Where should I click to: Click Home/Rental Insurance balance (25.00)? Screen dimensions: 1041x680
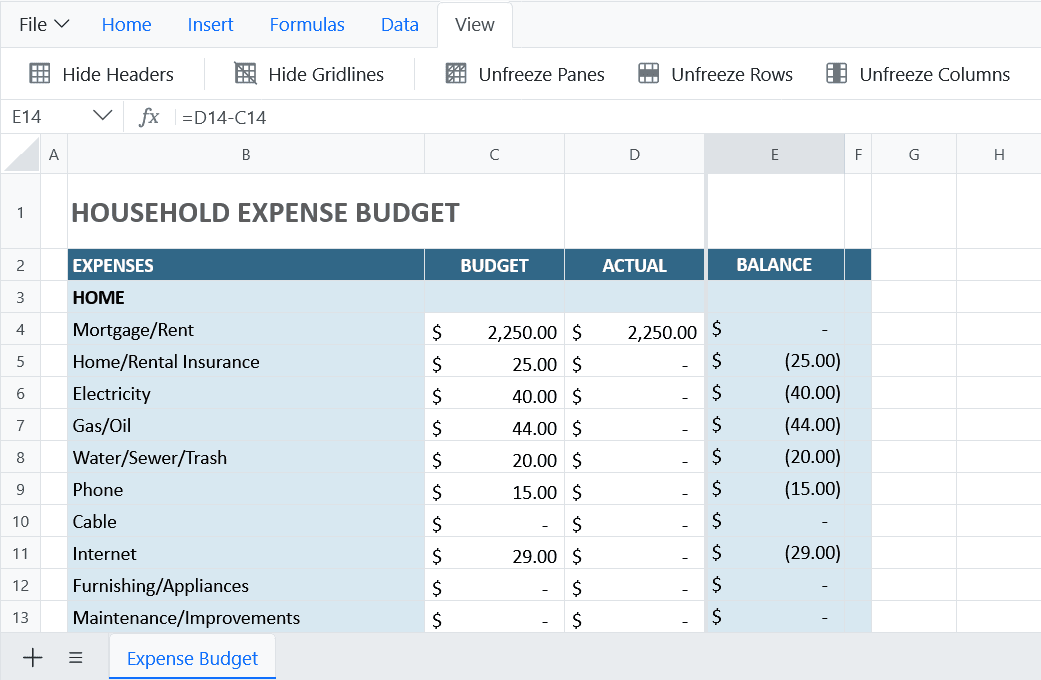775,361
